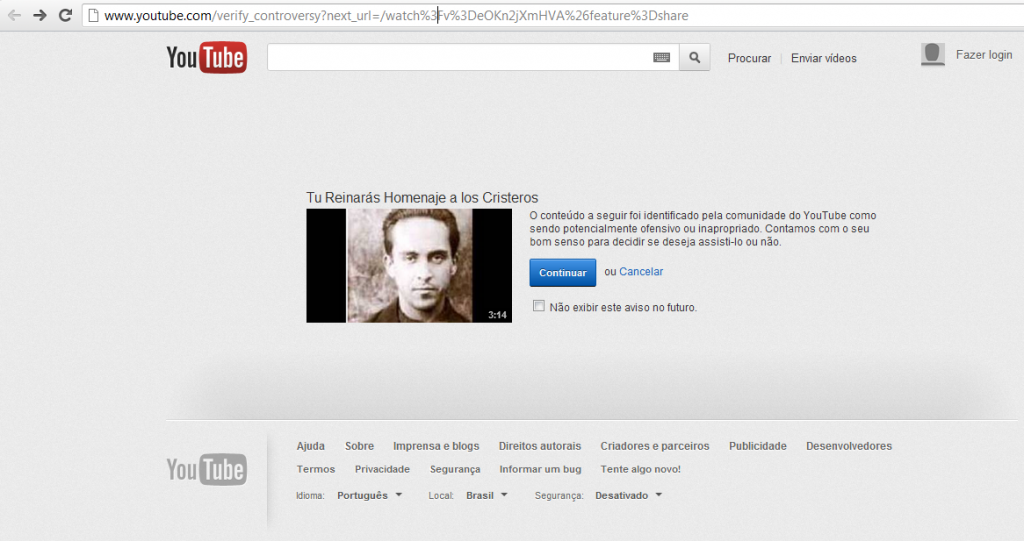Click the video title Tu Reinarás Homenaje a los Cristeros
This screenshot has height=541, width=1024.
422,197
